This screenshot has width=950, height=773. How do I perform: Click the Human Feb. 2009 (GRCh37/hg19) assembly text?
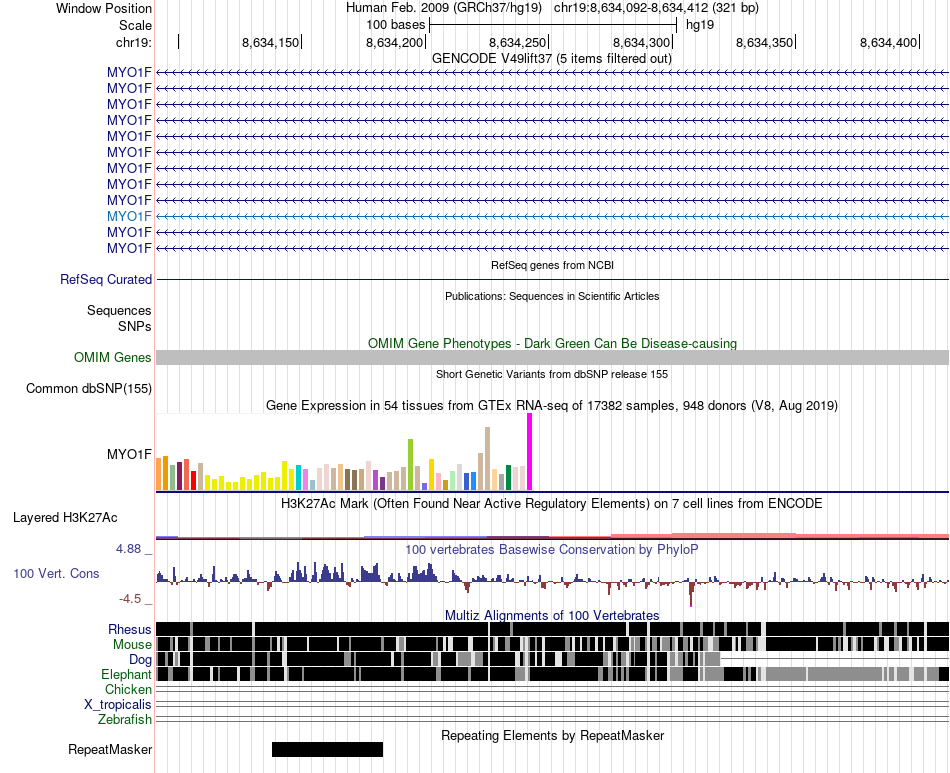point(443,8)
